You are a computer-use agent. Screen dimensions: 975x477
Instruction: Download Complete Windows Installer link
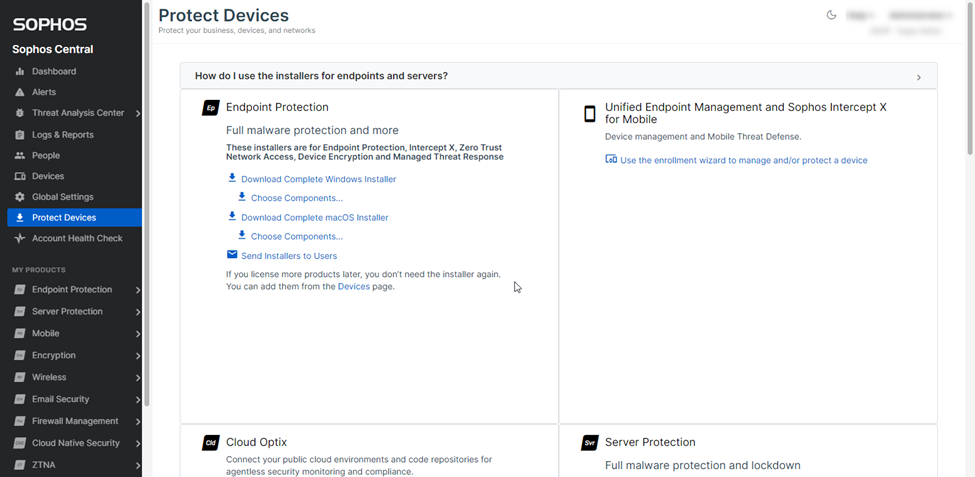coord(318,179)
